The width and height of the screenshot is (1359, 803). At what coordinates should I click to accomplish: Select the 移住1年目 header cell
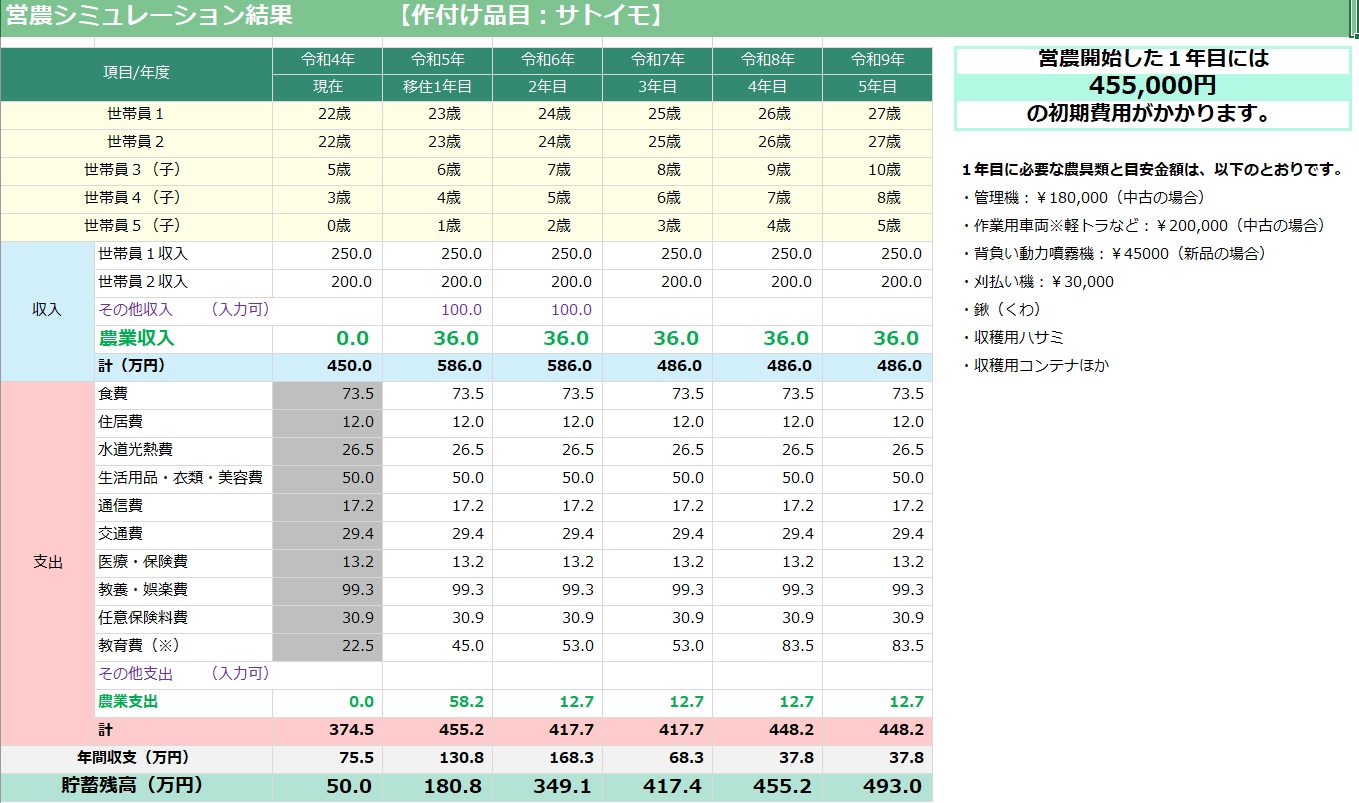click(x=437, y=87)
